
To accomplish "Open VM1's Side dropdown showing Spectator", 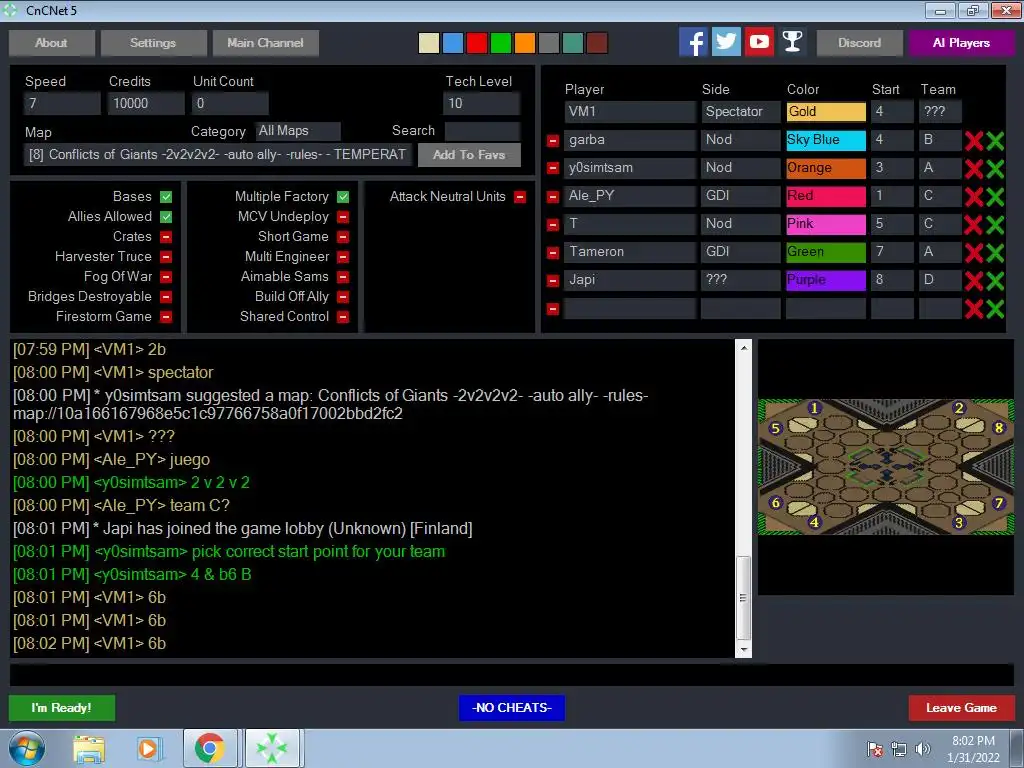I will tap(741, 112).
